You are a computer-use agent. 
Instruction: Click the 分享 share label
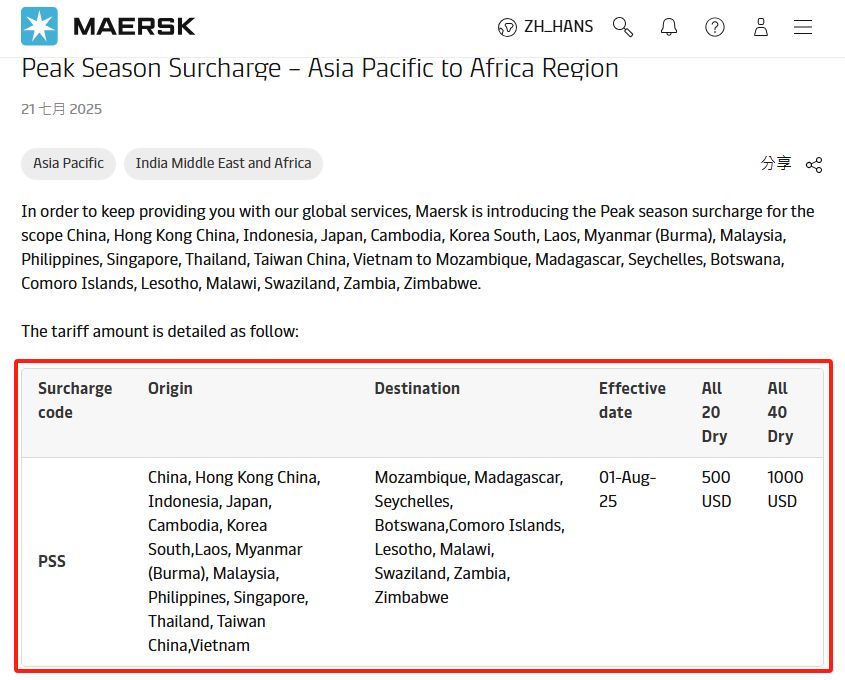coord(776,163)
